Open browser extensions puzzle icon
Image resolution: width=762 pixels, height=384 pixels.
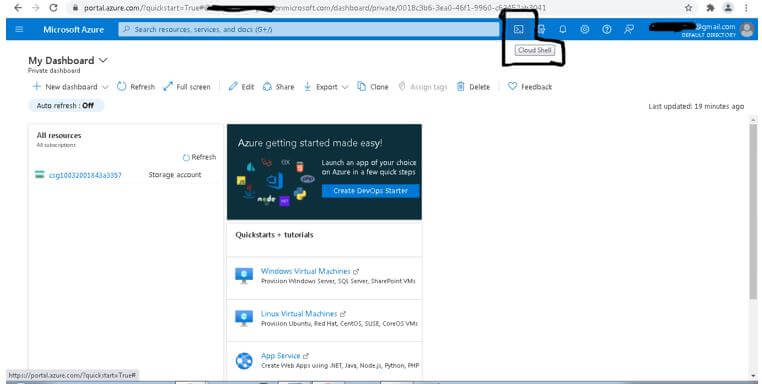click(x=710, y=8)
